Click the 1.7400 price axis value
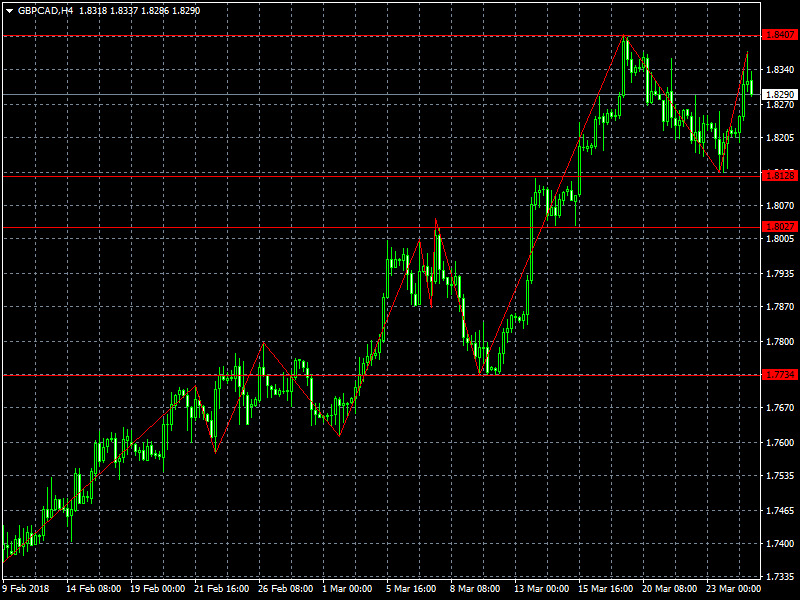 [780, 544]
